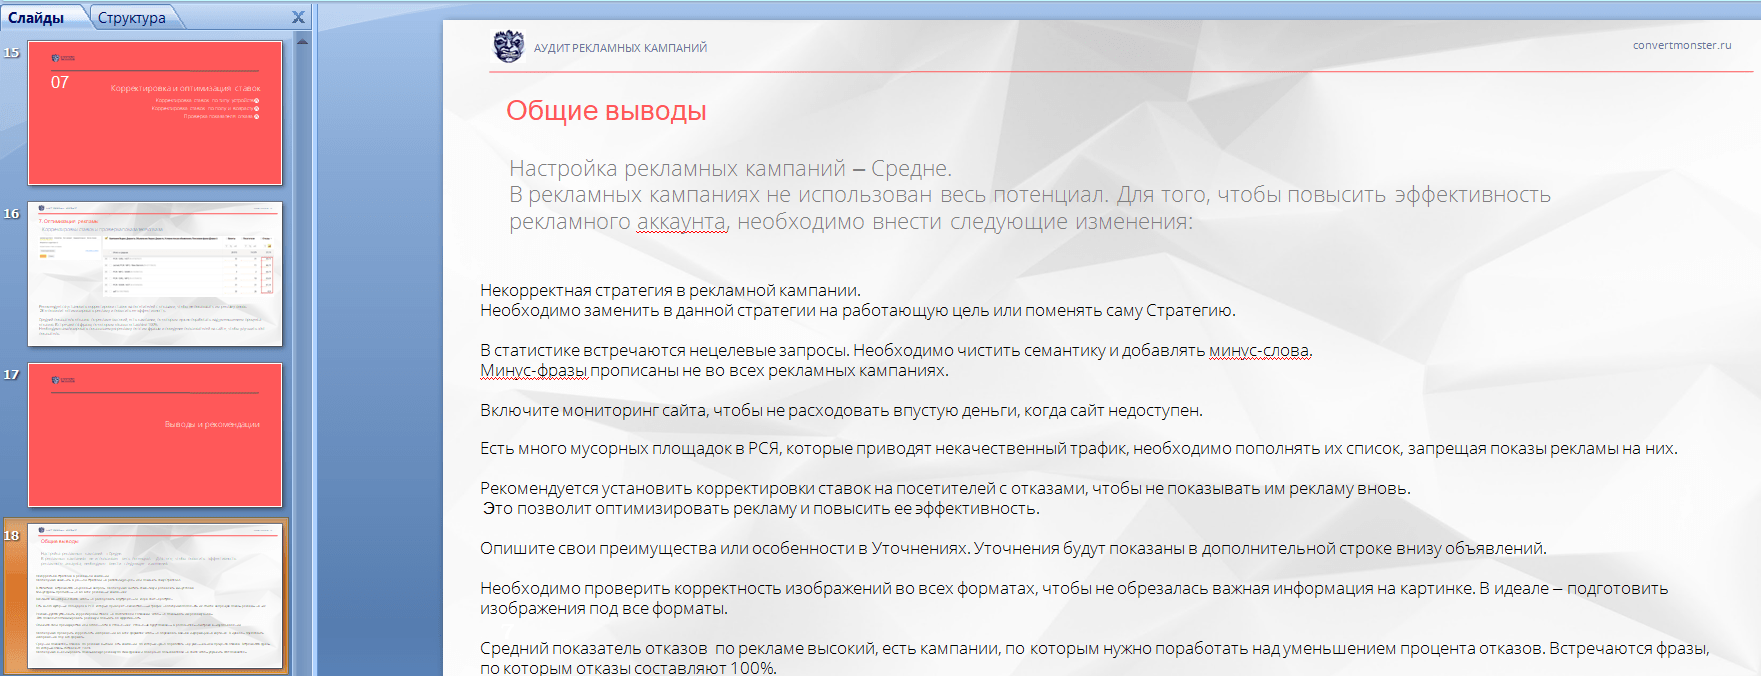Select slide 16 thumbnail
The image size is (1761, 676).
pyautogui.click(x=155, y=274)
